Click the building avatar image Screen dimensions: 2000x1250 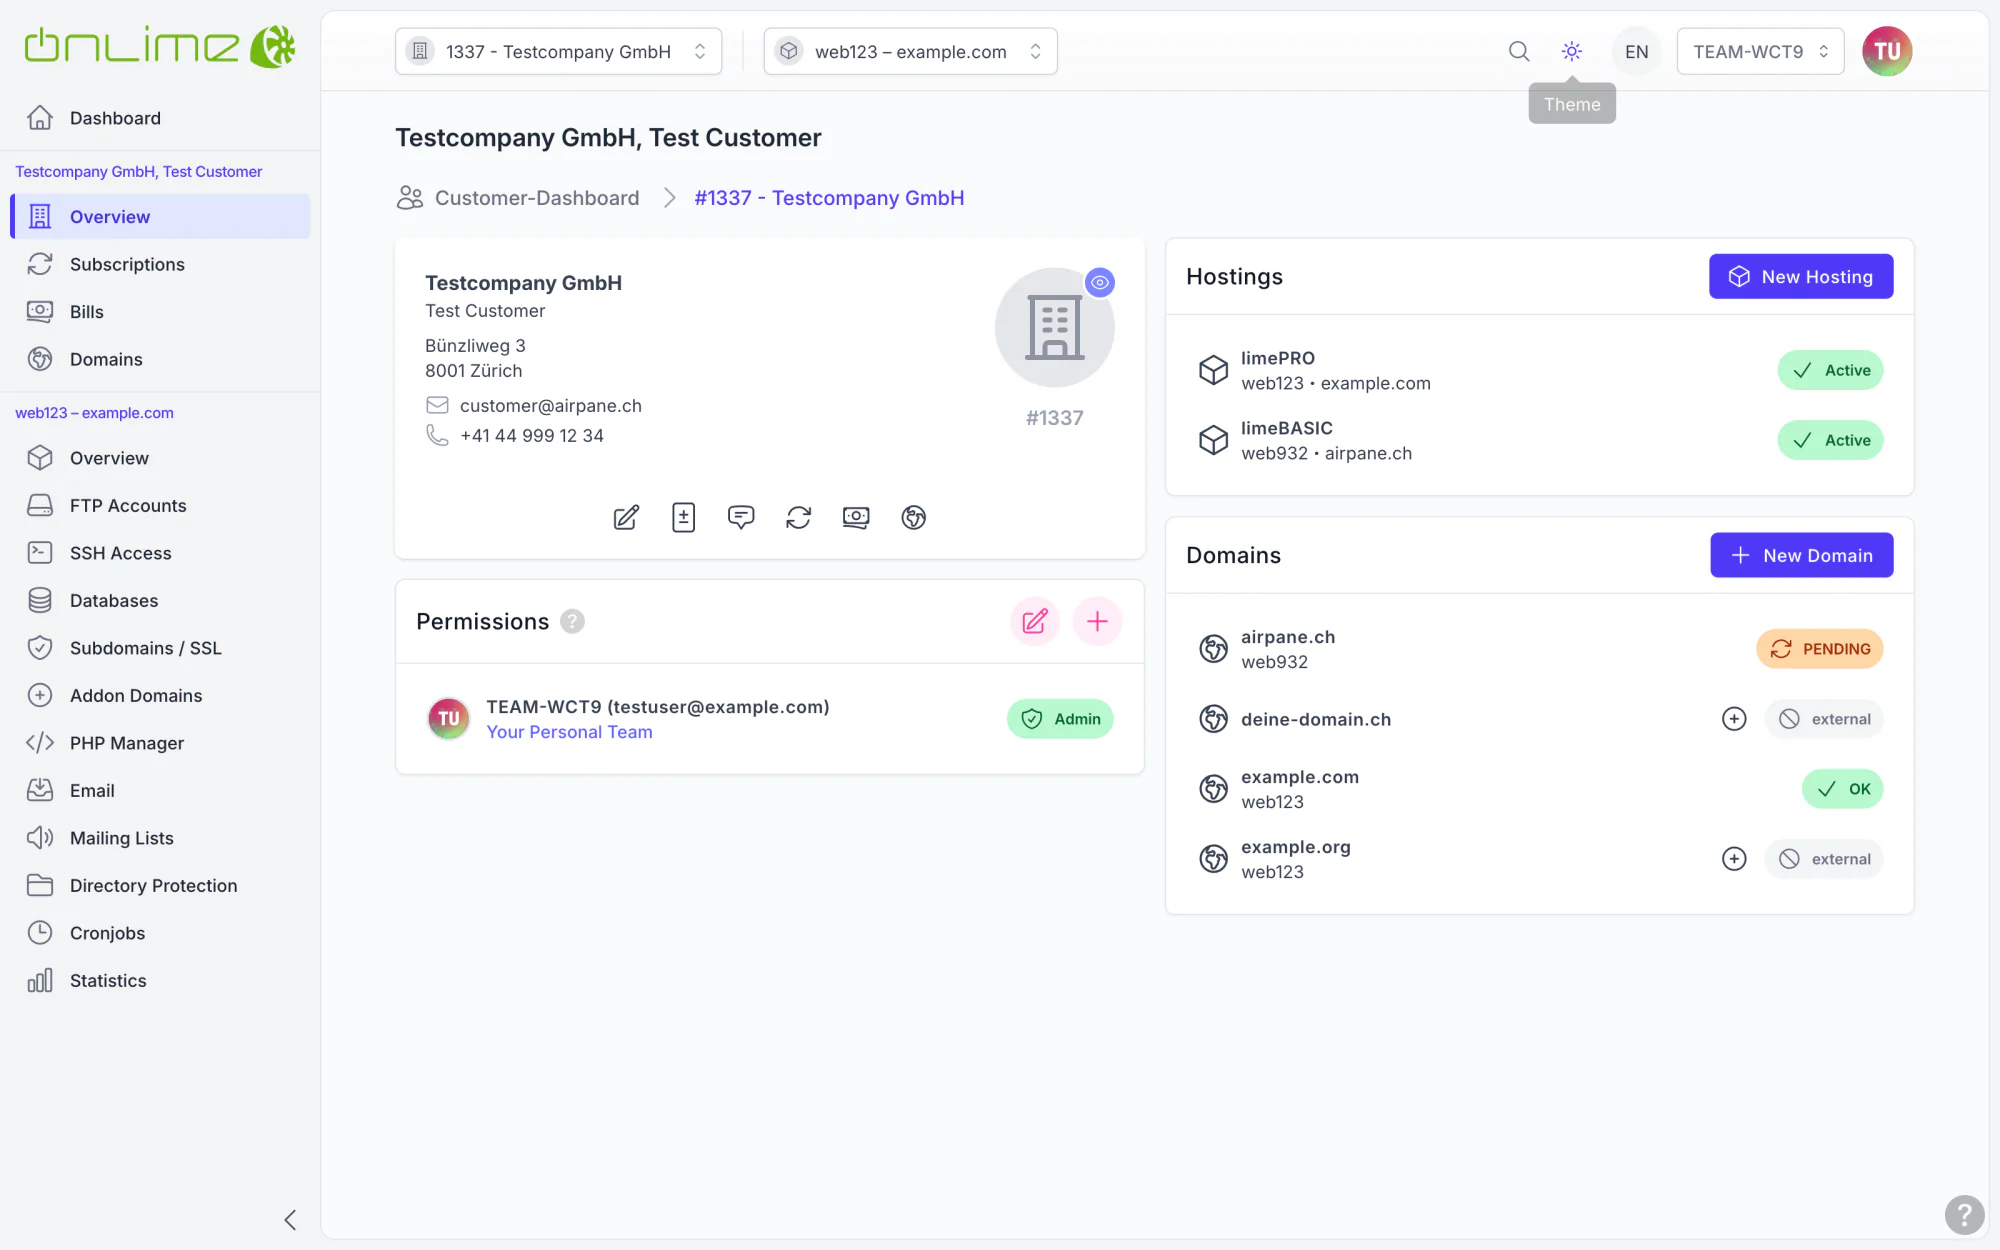click(x=1054, y=328)
